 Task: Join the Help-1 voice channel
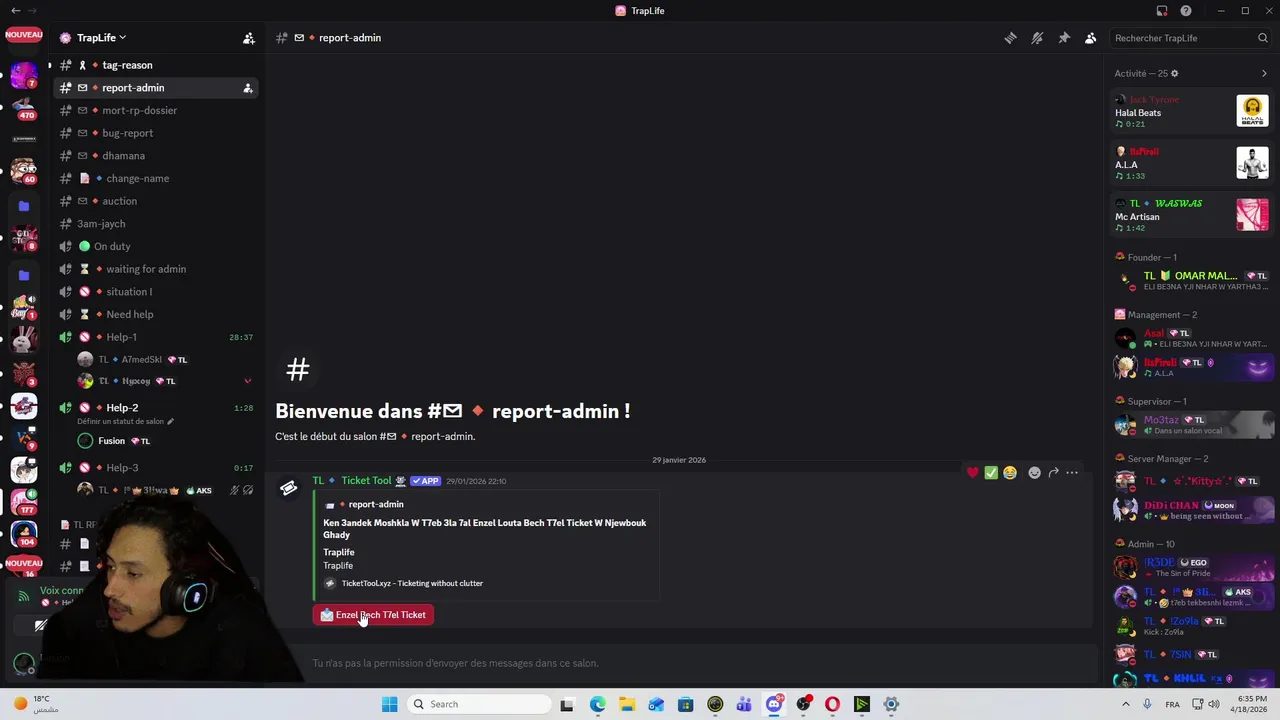pyautogui.click(x=155, y=337)
